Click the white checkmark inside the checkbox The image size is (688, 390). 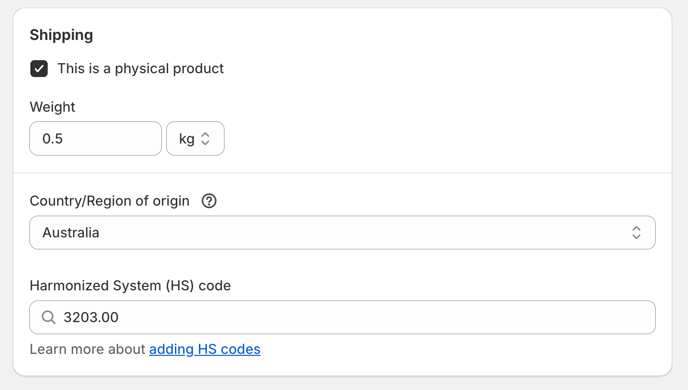tap(39, 69)
